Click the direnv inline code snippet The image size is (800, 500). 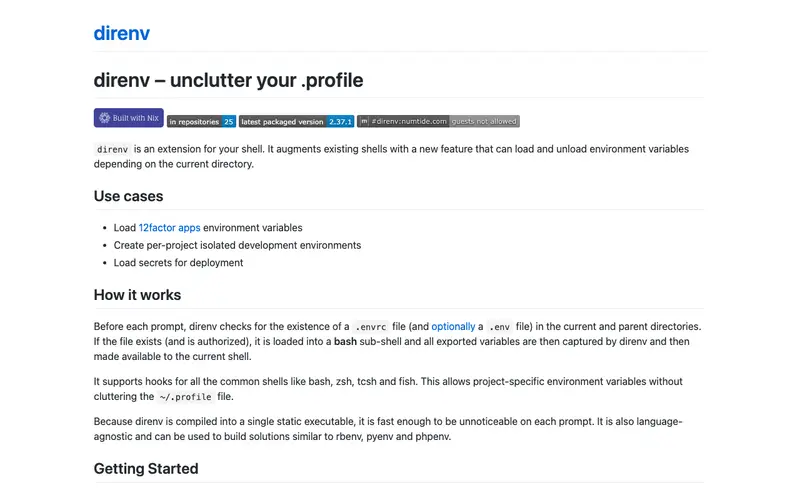(112, 149)
